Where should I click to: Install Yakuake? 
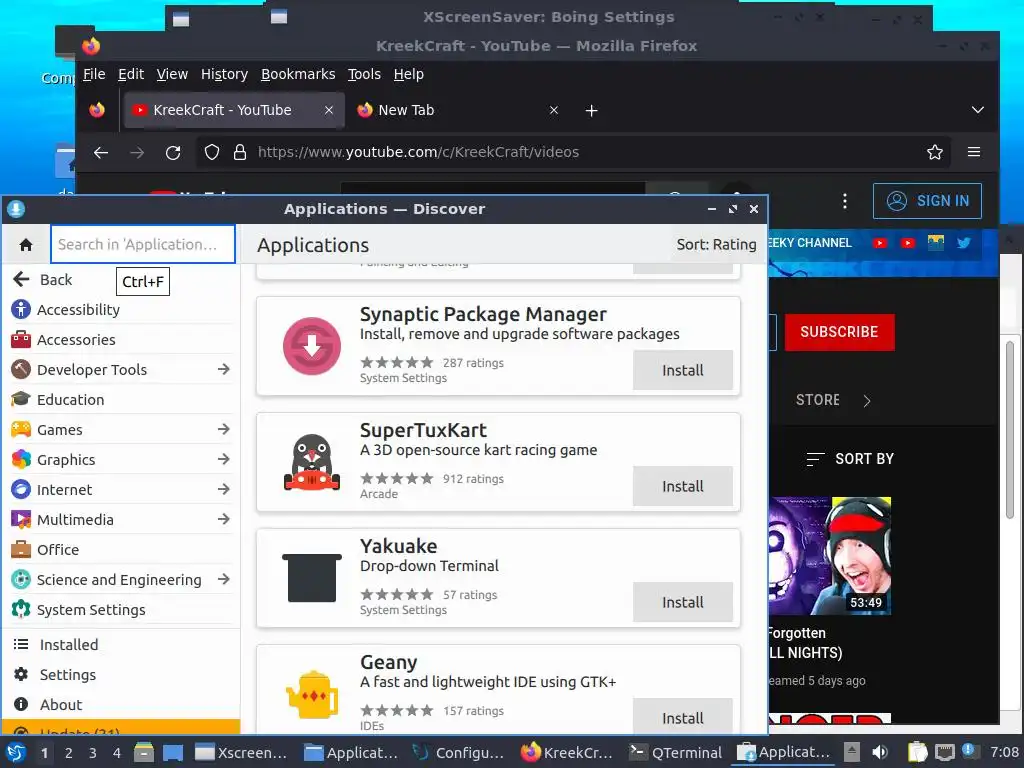tap(682, 602)
